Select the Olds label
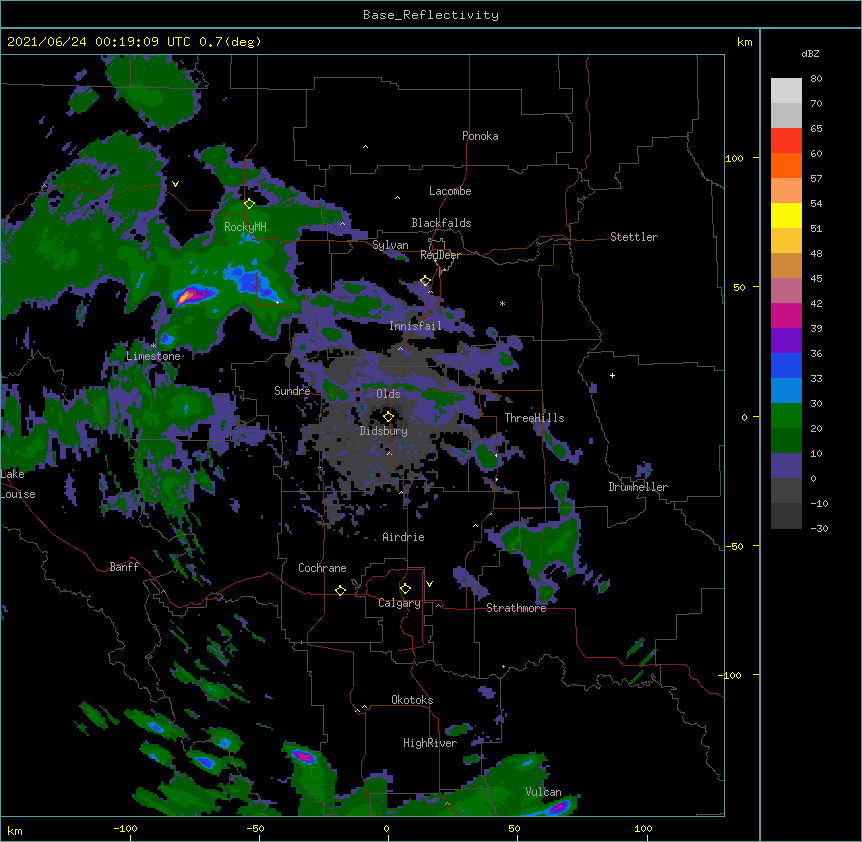This screenshot has height=842, width=862. click(x=388, y=394)
